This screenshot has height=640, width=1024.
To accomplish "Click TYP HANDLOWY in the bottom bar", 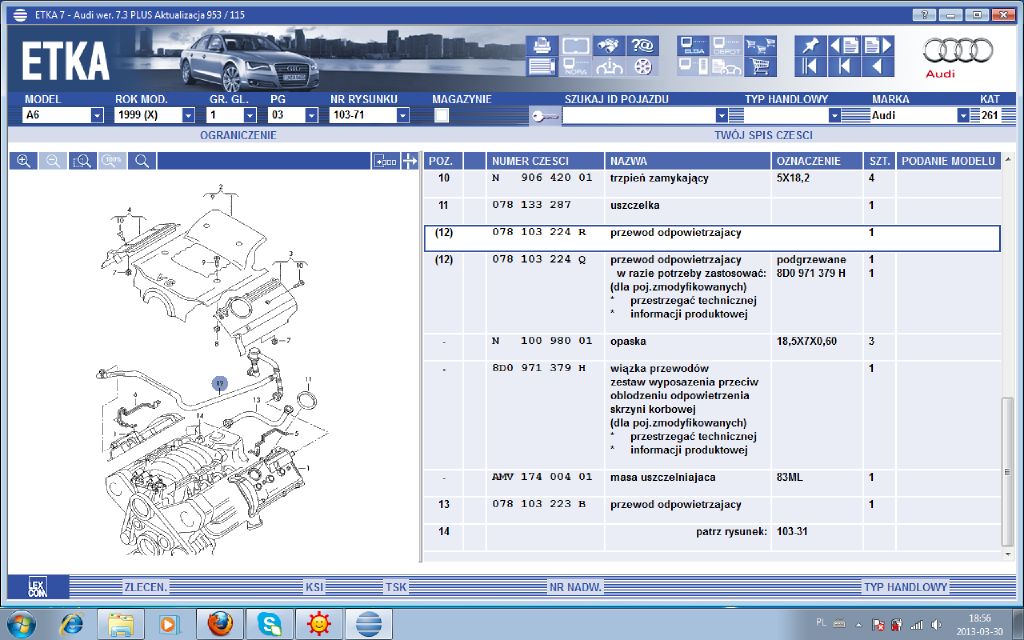I will click(x=905, y=587).
